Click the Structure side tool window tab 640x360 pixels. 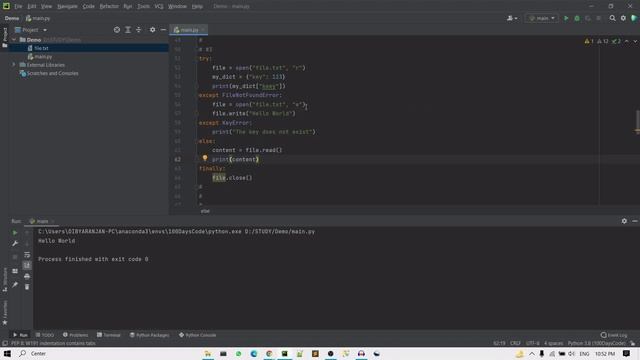click(x=5, y=280)
